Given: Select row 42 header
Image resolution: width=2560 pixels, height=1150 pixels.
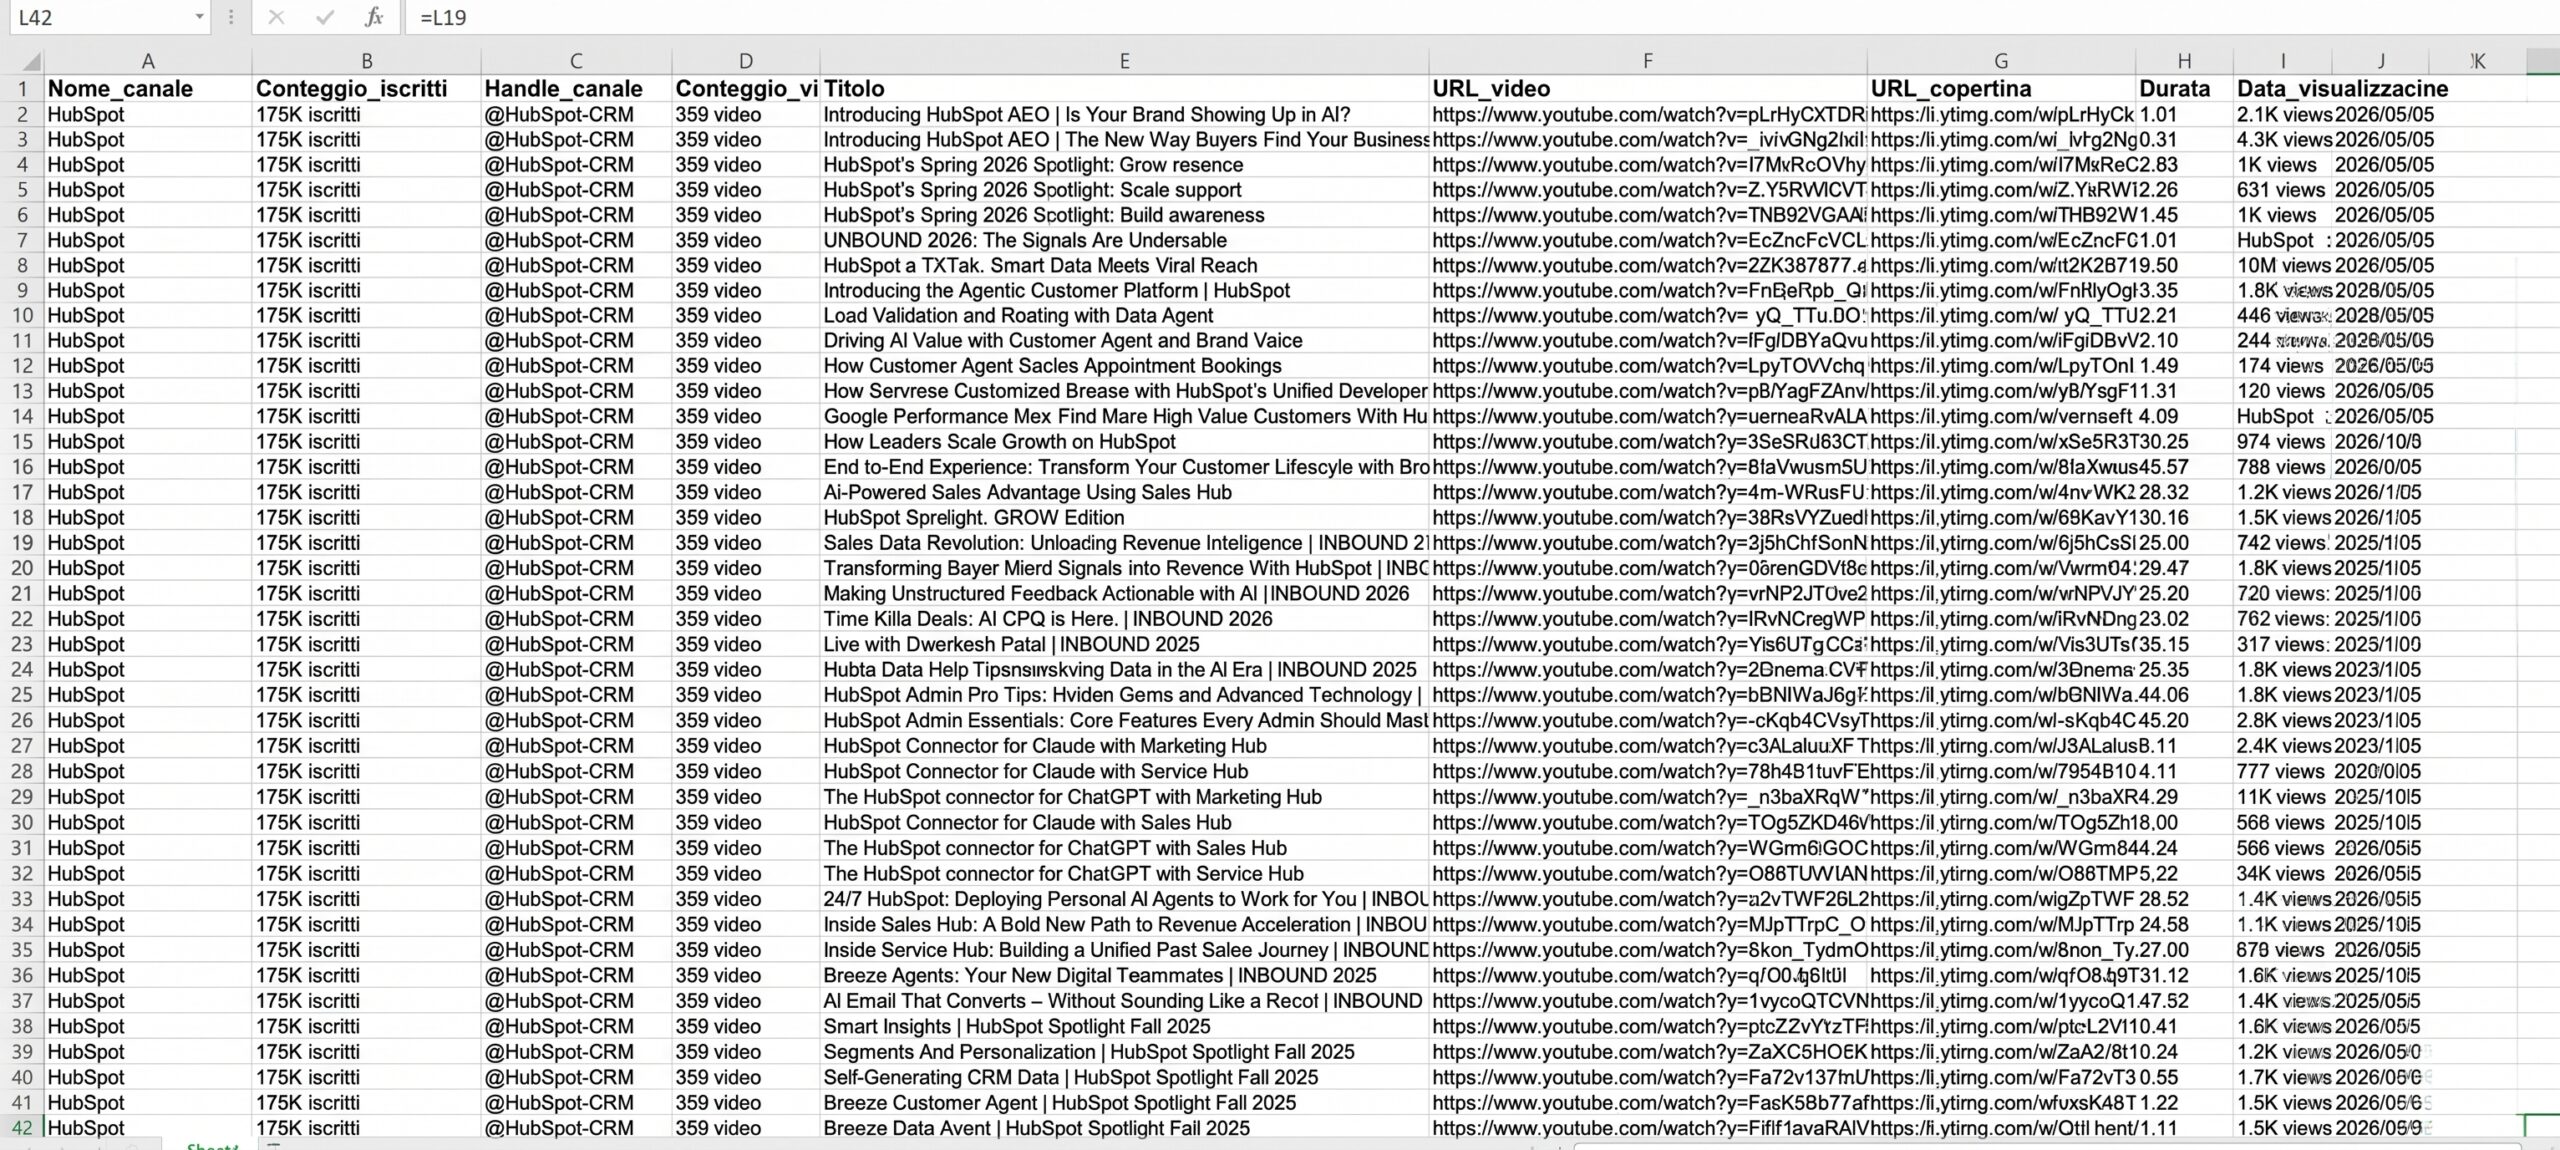Looking at the screenshot, I should click(x=22, y=1127).
